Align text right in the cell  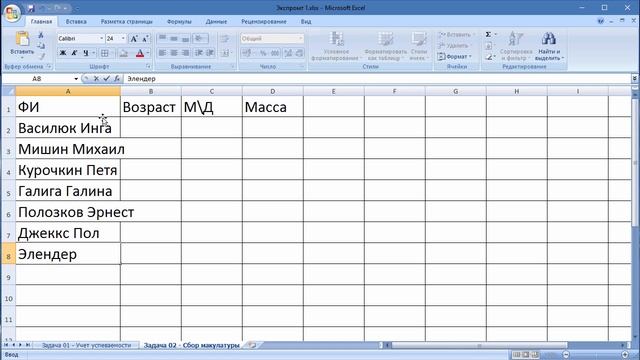click(186, 53)
